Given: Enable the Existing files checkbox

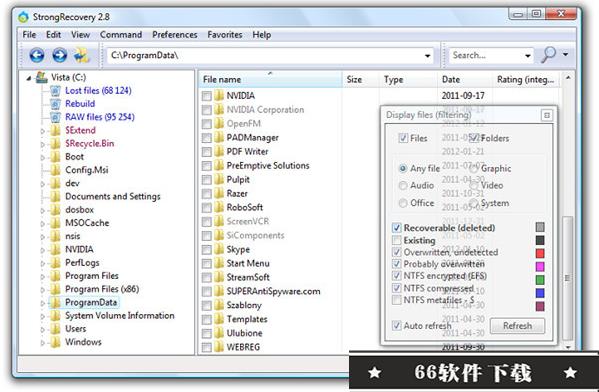Looking at the screenshot, I should pyautogui.click(x=397, y=240).
